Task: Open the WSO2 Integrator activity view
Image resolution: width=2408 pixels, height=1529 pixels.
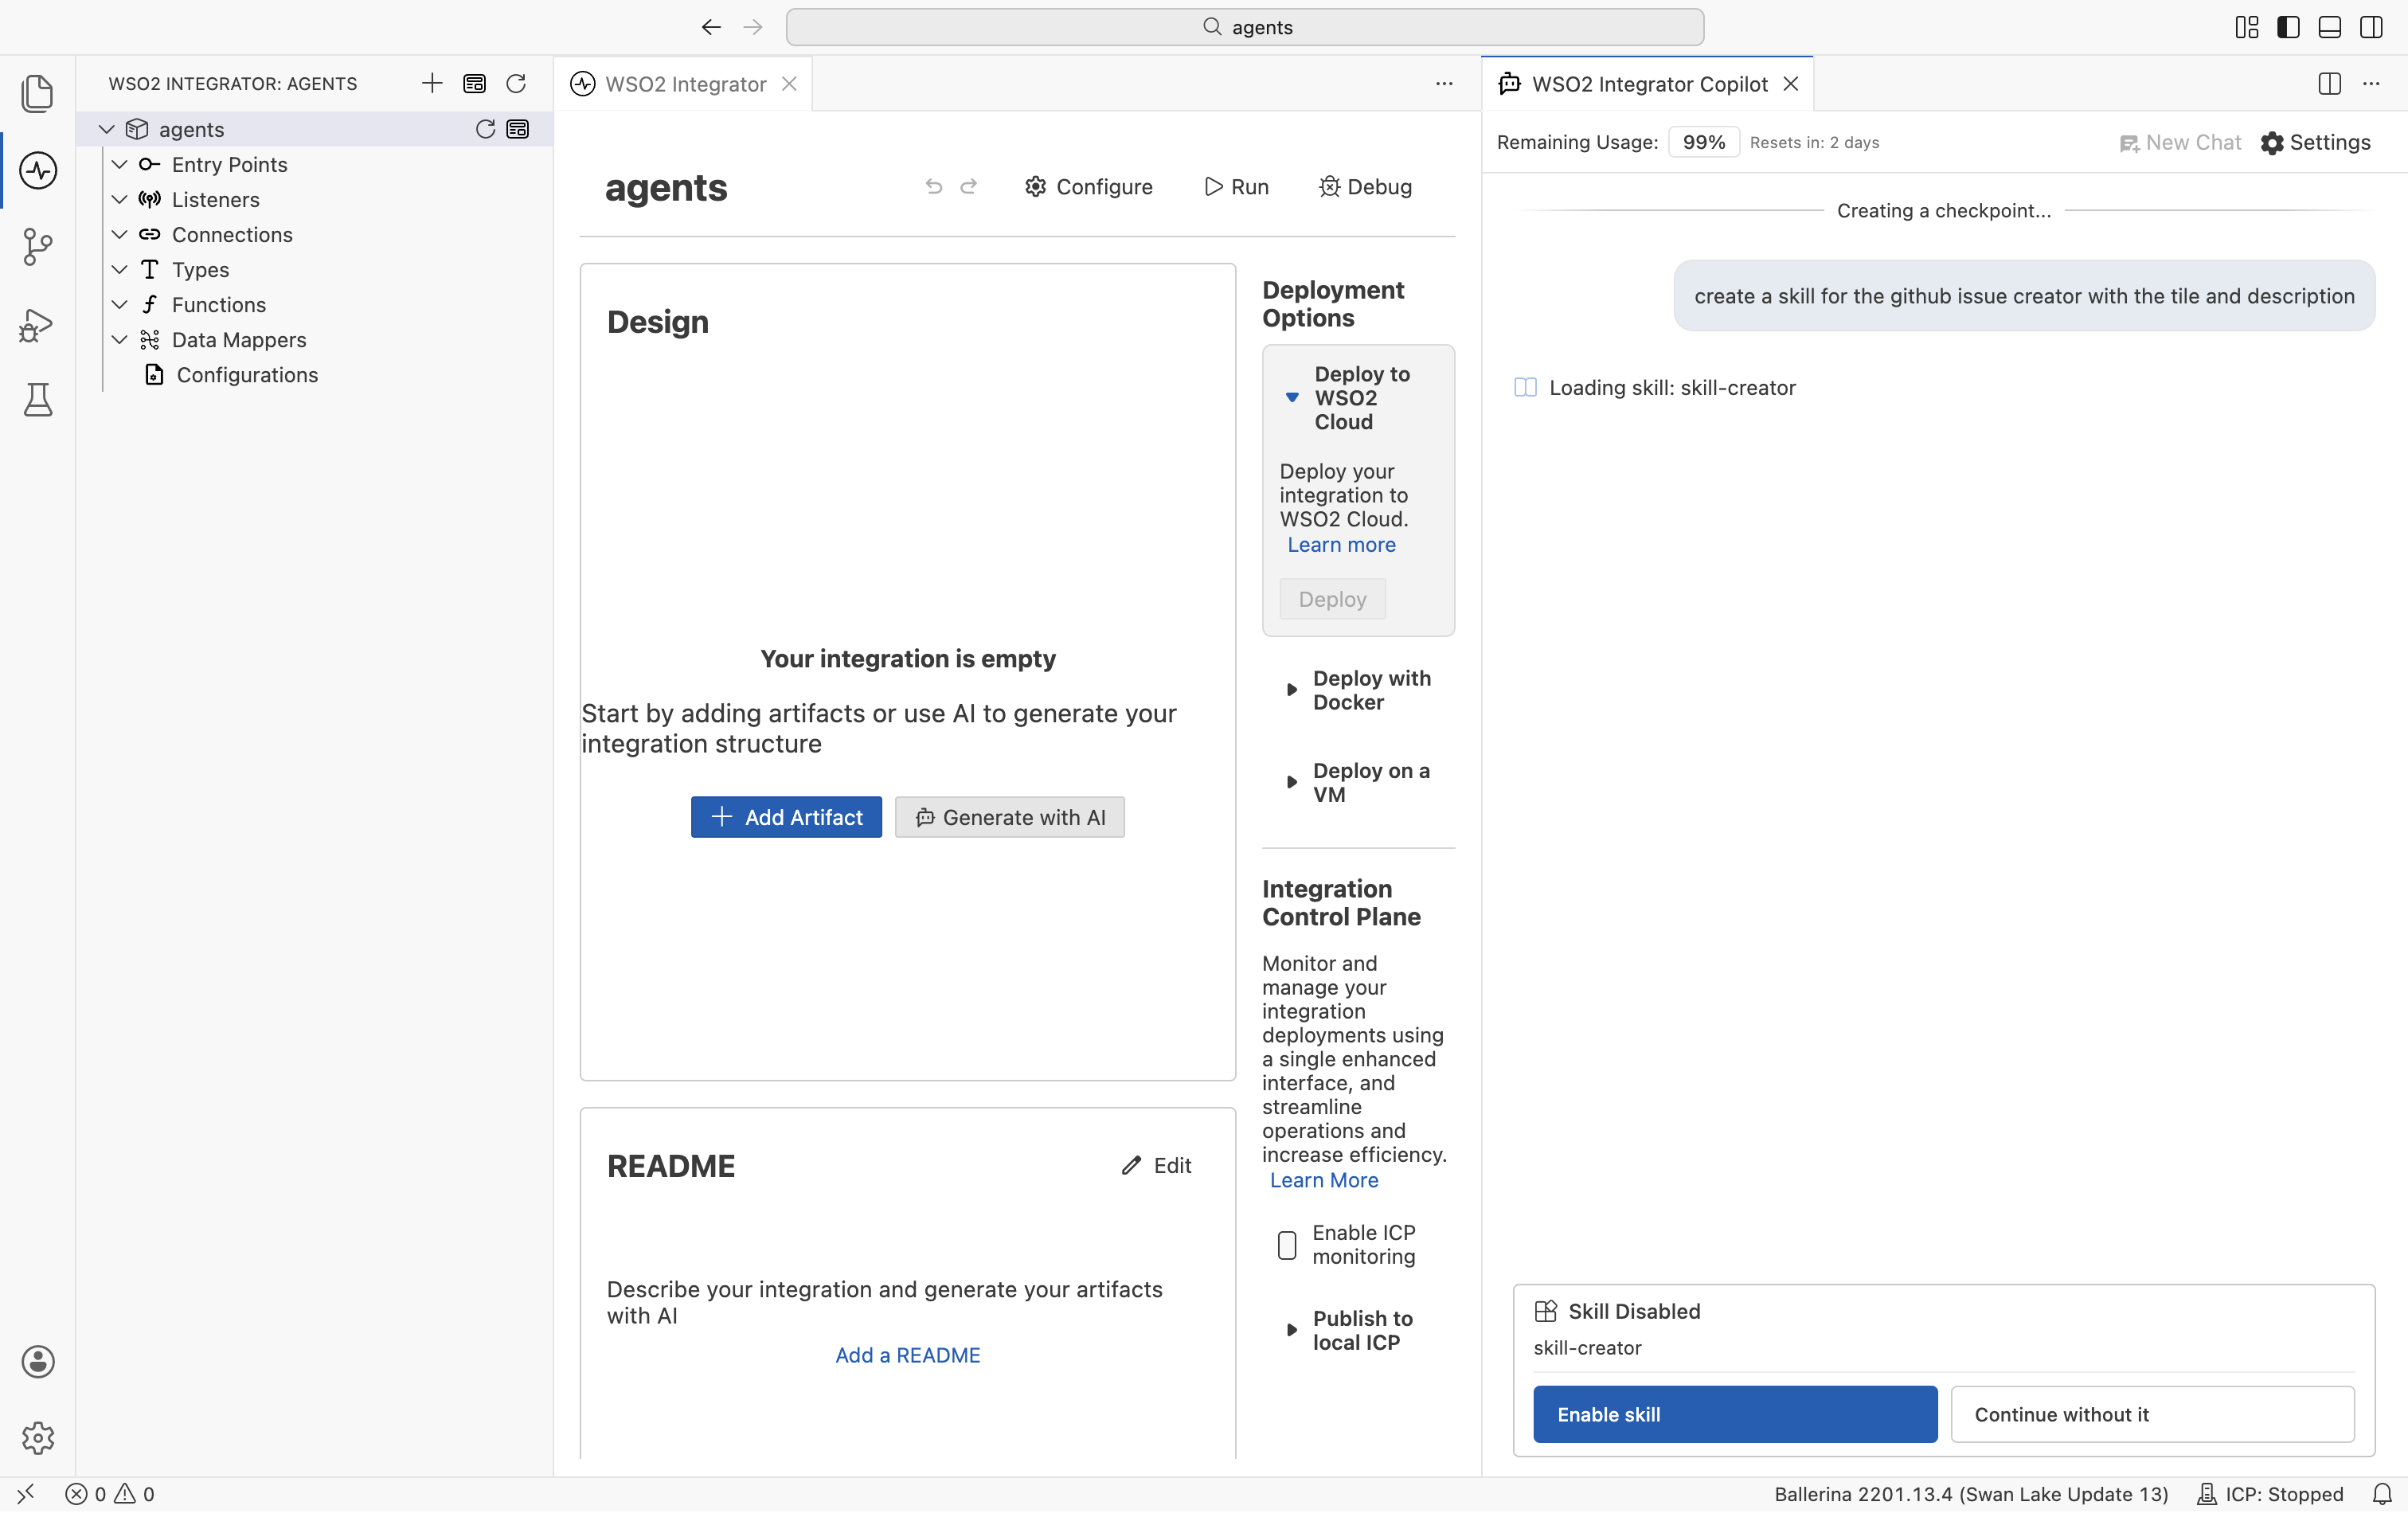Action: pyautogui.click(x=37, y=170)
